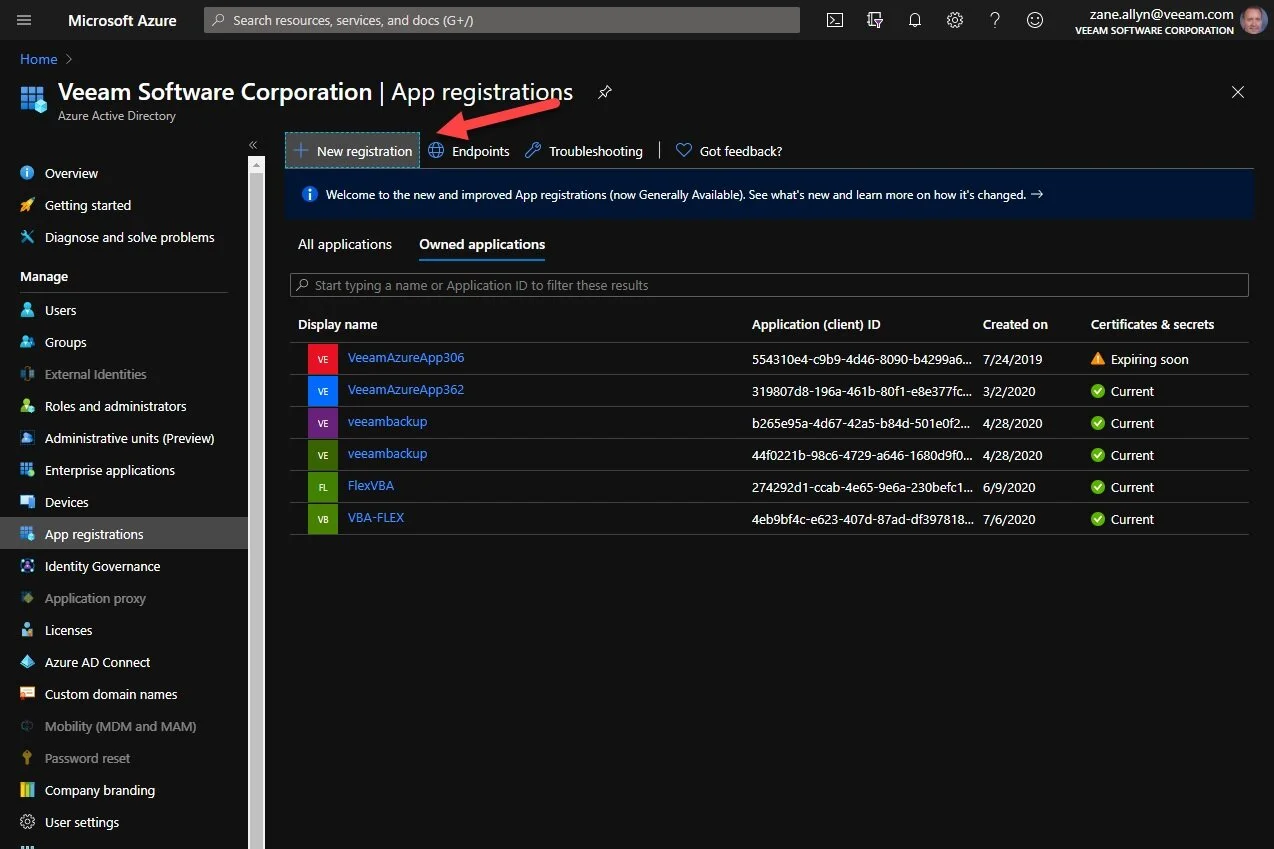Click Certificates & secrets column header
1274x849 pixels.
pos(1152,325)
